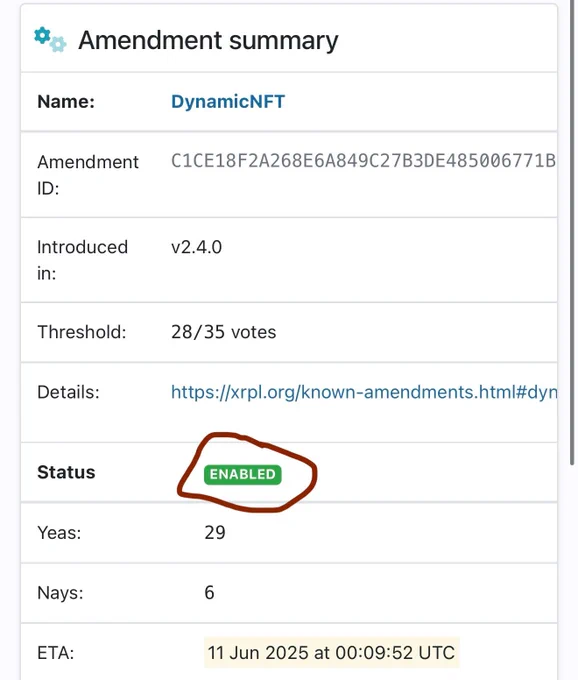Click the Name: label
This screenshot has width=578, height=680.
coord(66,101)
